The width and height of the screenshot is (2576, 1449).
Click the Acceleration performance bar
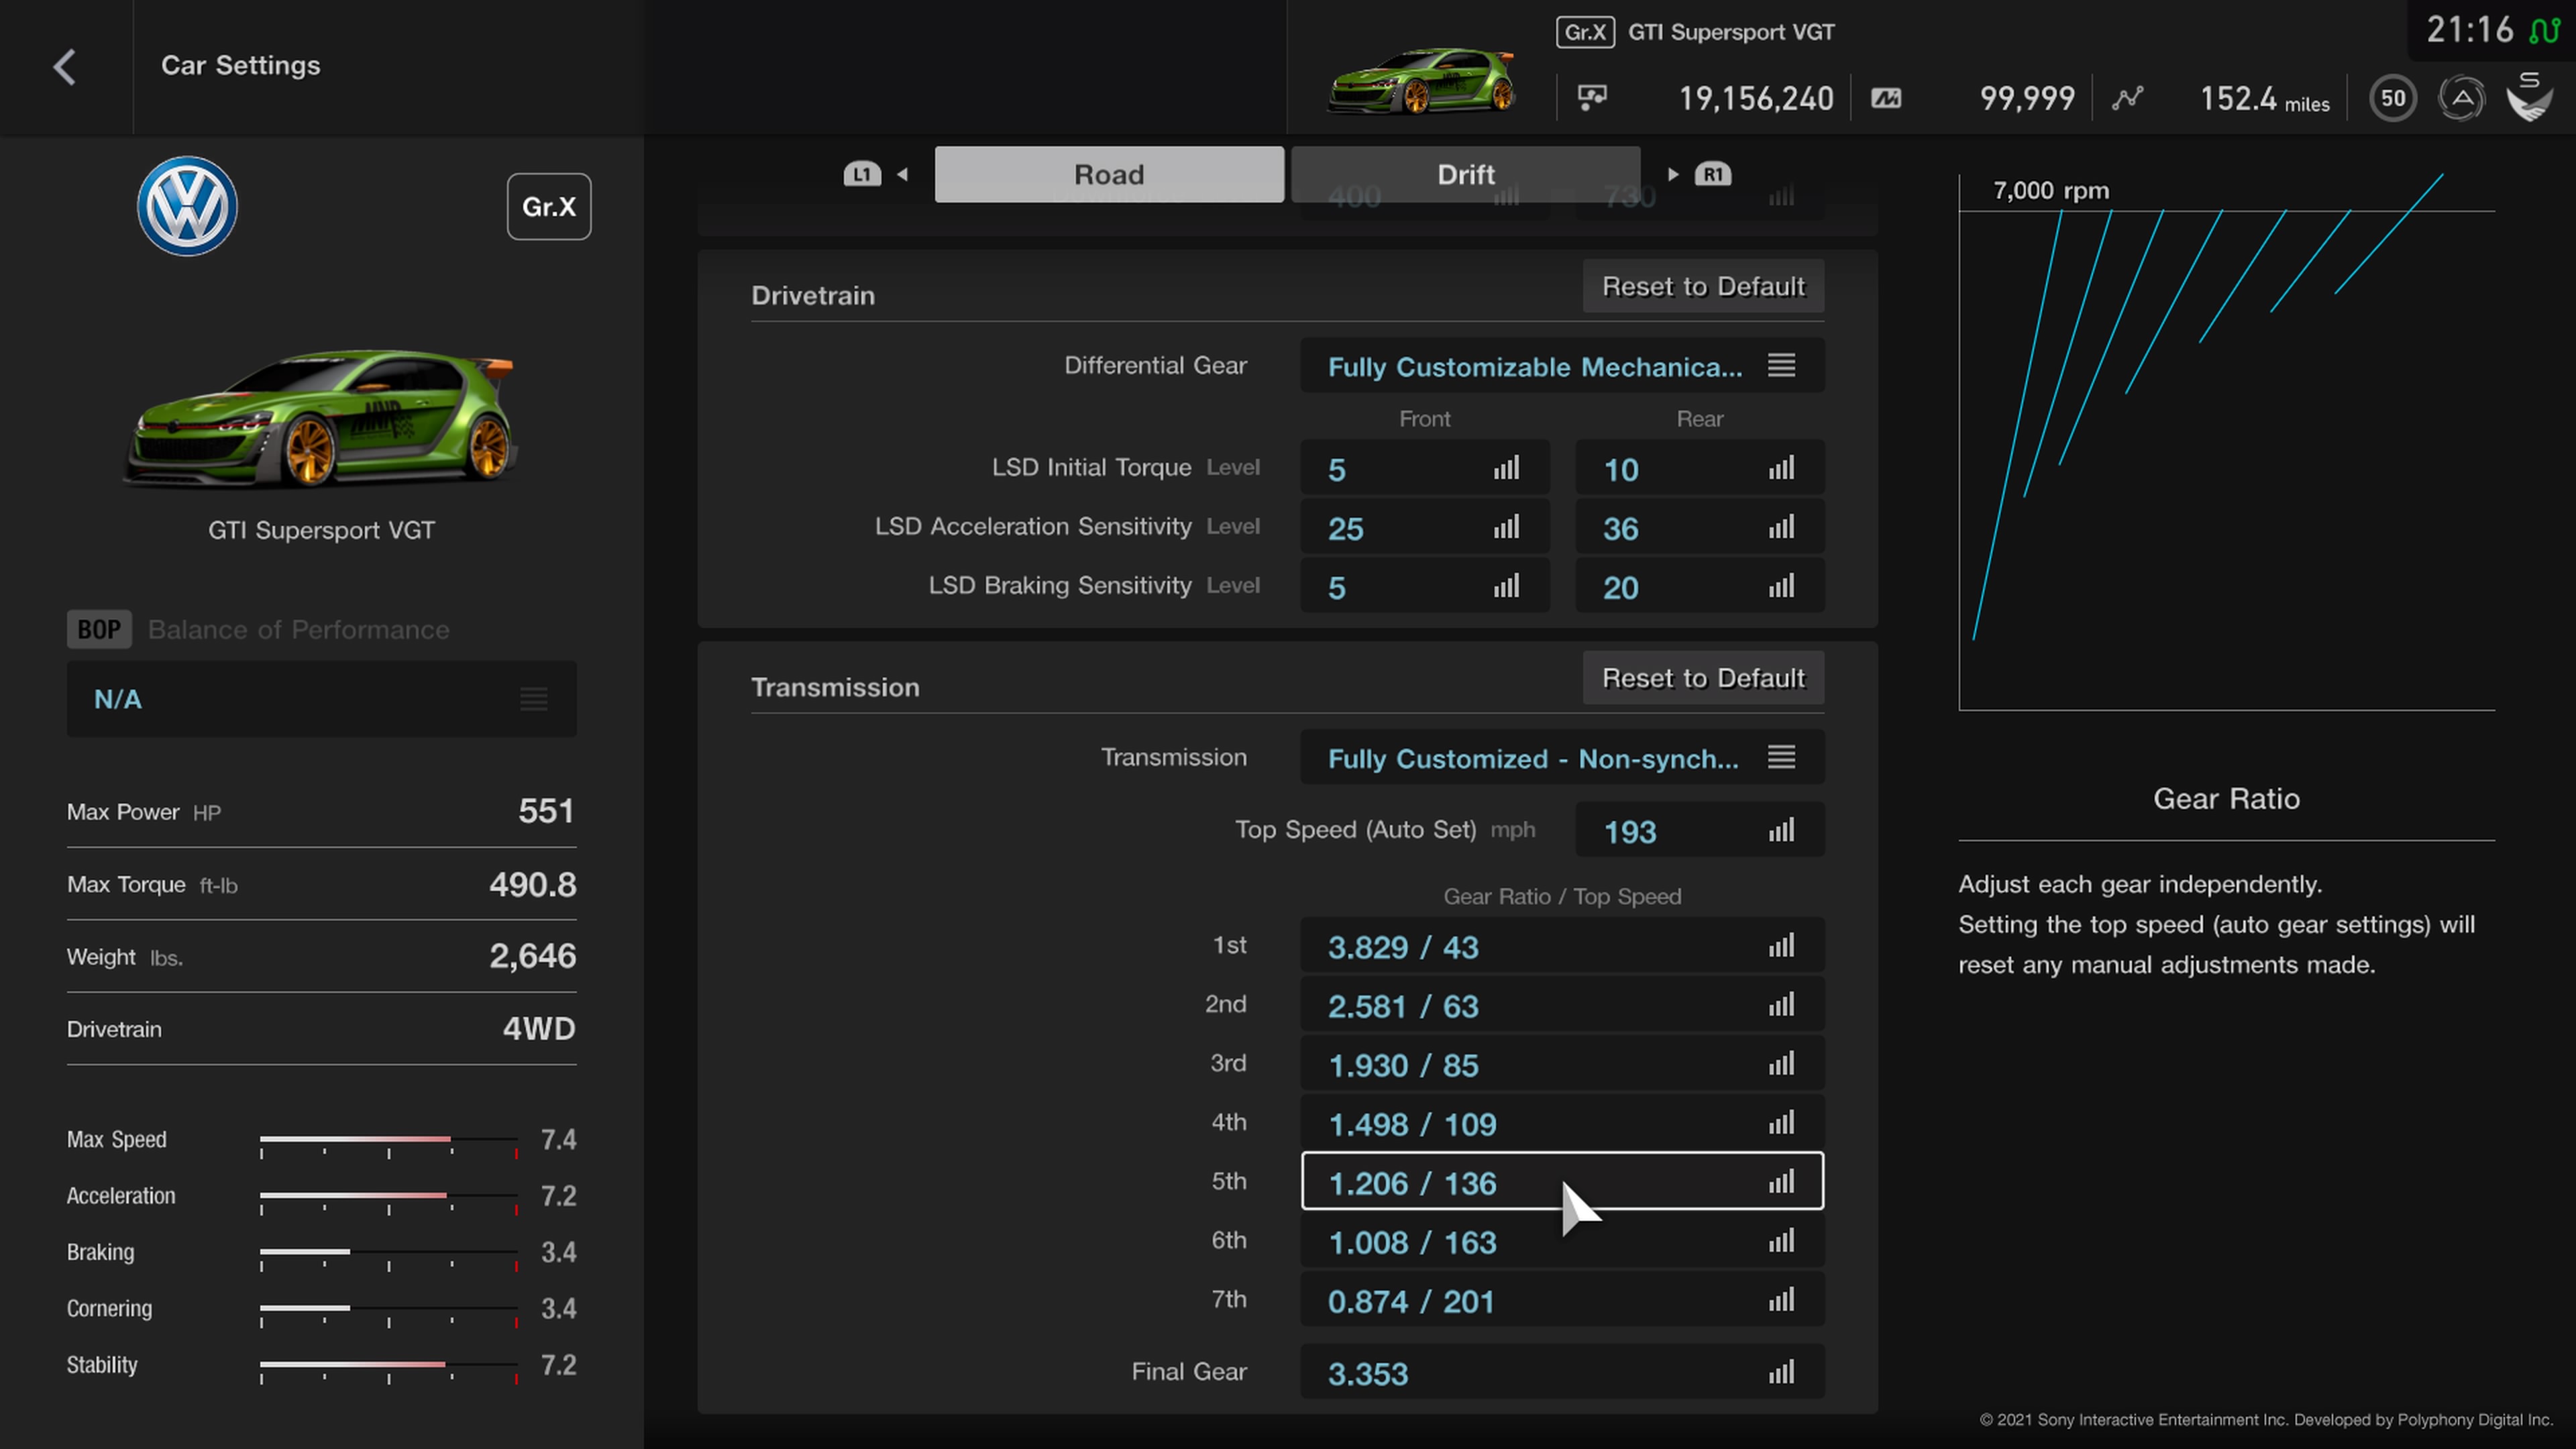click(388, 1197)
